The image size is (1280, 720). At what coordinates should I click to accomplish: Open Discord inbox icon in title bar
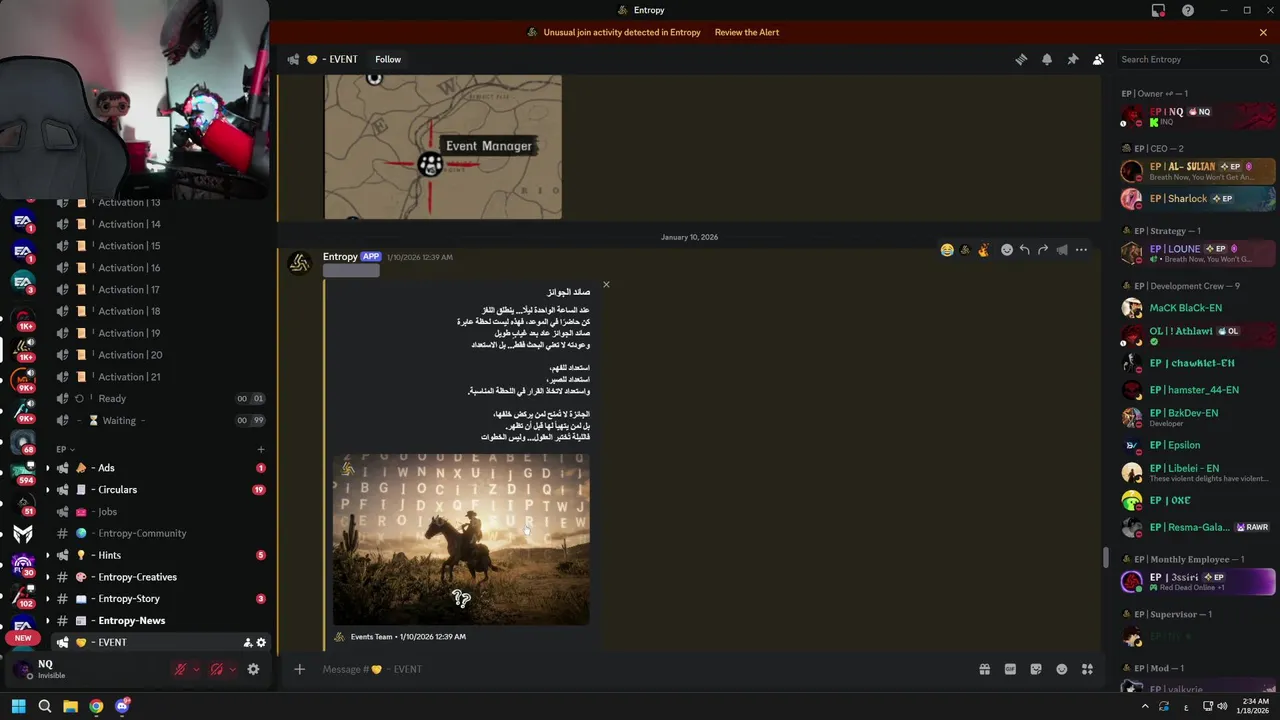point(1158,10)
